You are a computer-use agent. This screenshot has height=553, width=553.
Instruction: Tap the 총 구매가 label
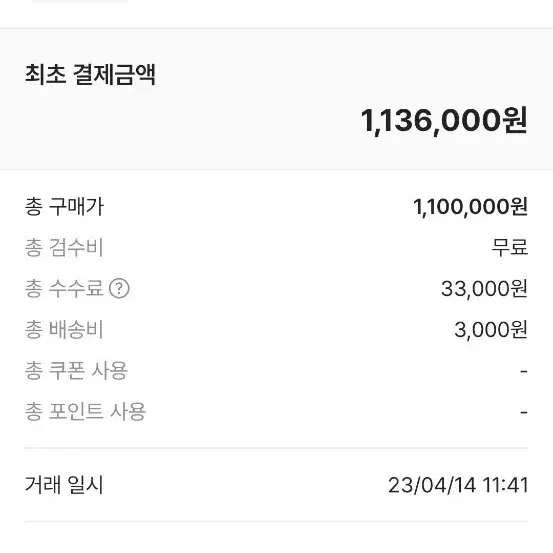[x=64, y=206]
